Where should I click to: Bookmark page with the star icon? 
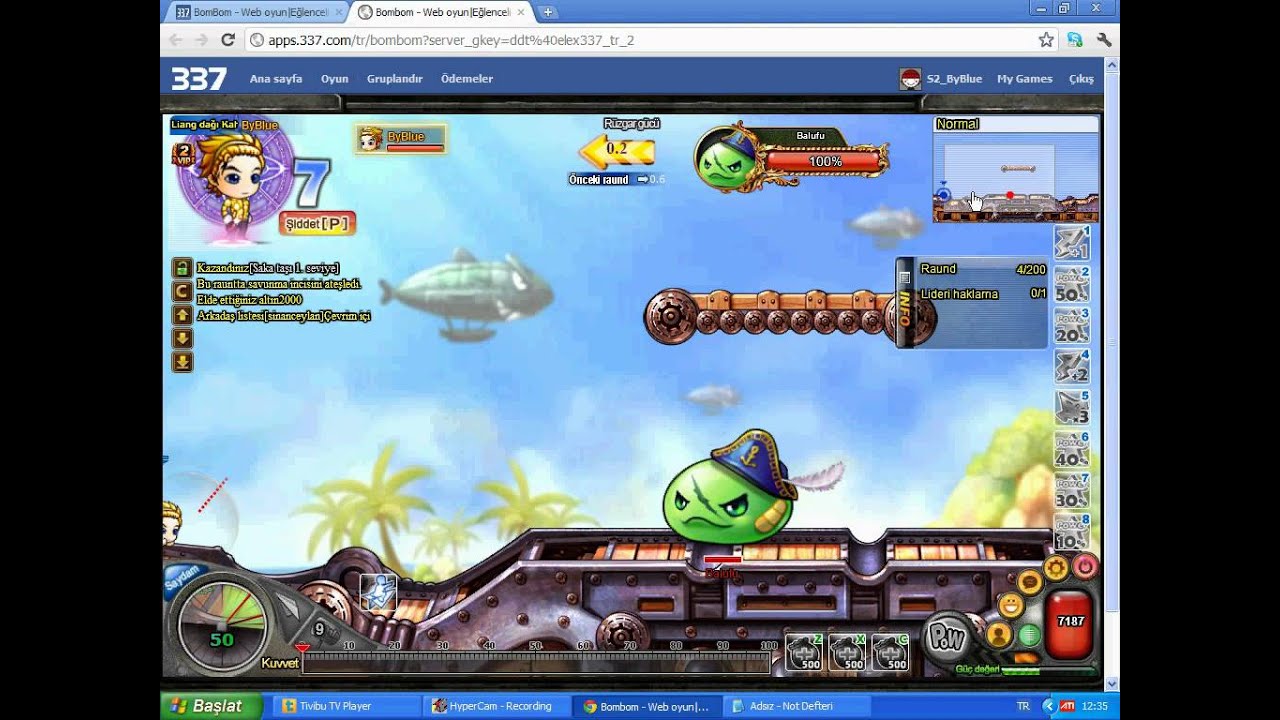1046,40
